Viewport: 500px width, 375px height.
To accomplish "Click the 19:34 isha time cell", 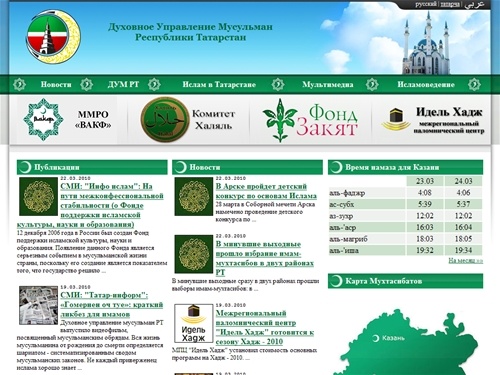I will [463, 250].
